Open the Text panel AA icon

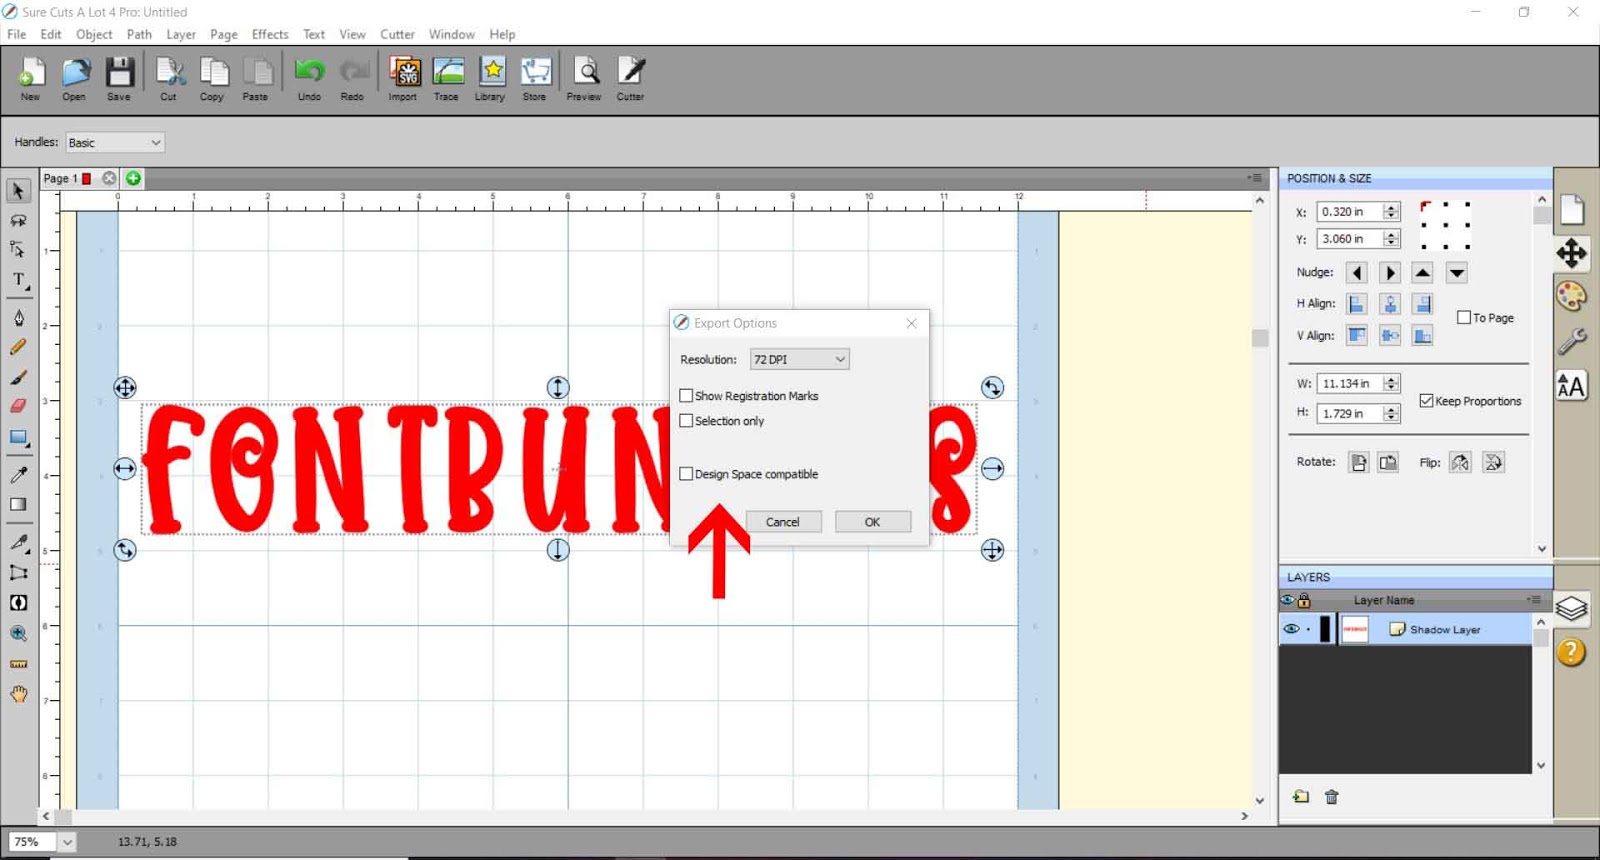click(1571, 386)
